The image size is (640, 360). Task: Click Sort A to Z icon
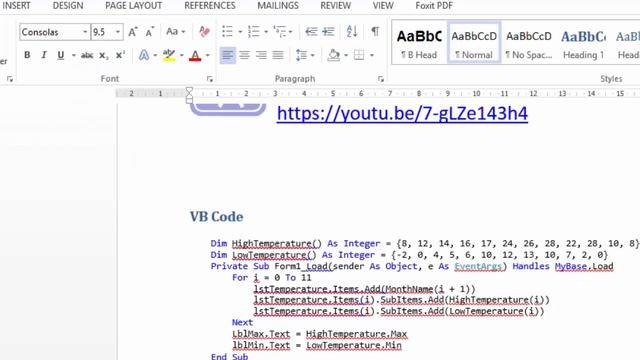[352, 31]
